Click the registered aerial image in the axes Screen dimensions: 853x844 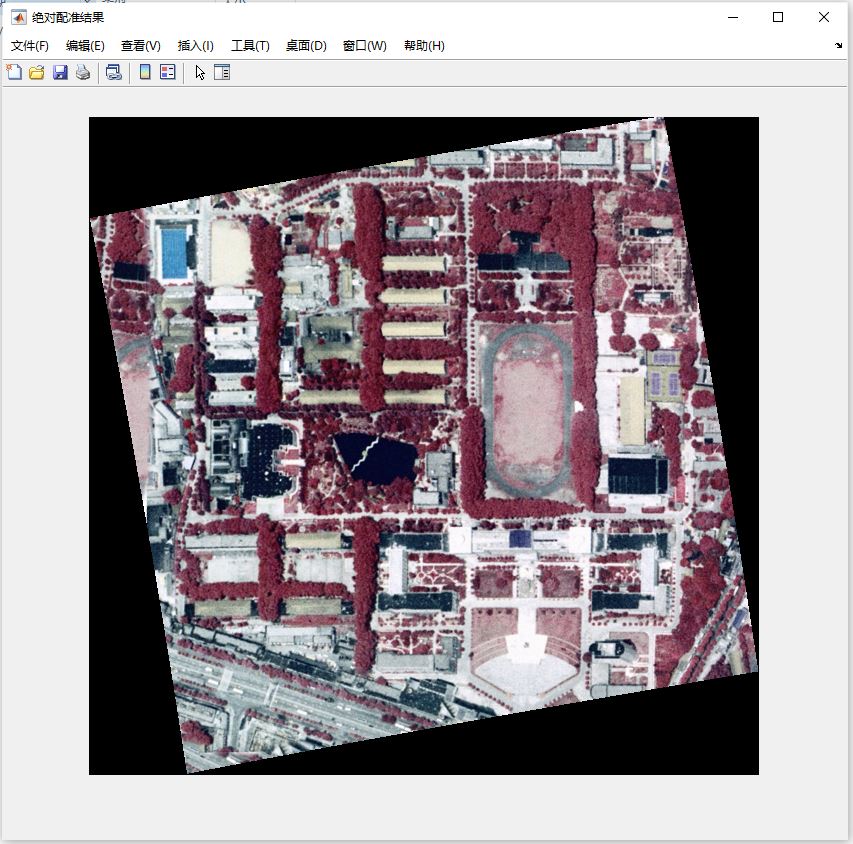424,445
